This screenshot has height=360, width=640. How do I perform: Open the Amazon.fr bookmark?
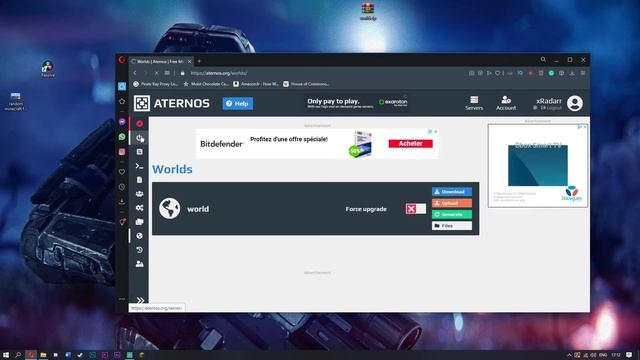[256, 84]
